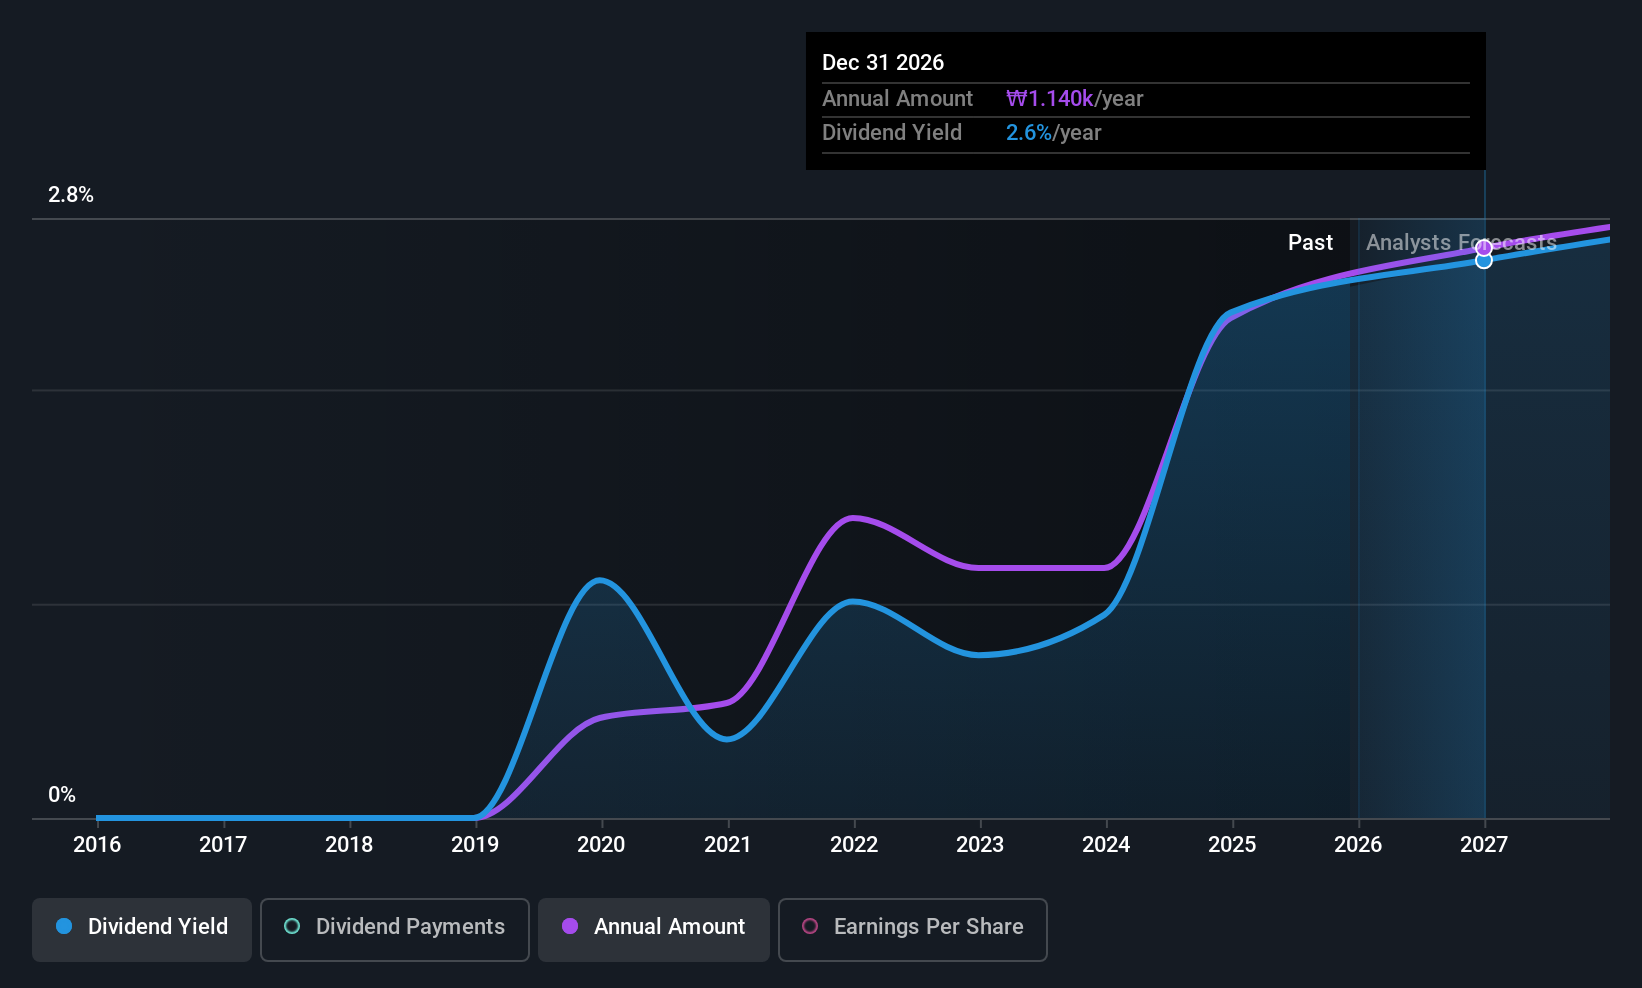Click the blue Dividend Yield legend dot
This screenshot has width=1642, height=988.
pyautogui.click(x=64, y=927)
